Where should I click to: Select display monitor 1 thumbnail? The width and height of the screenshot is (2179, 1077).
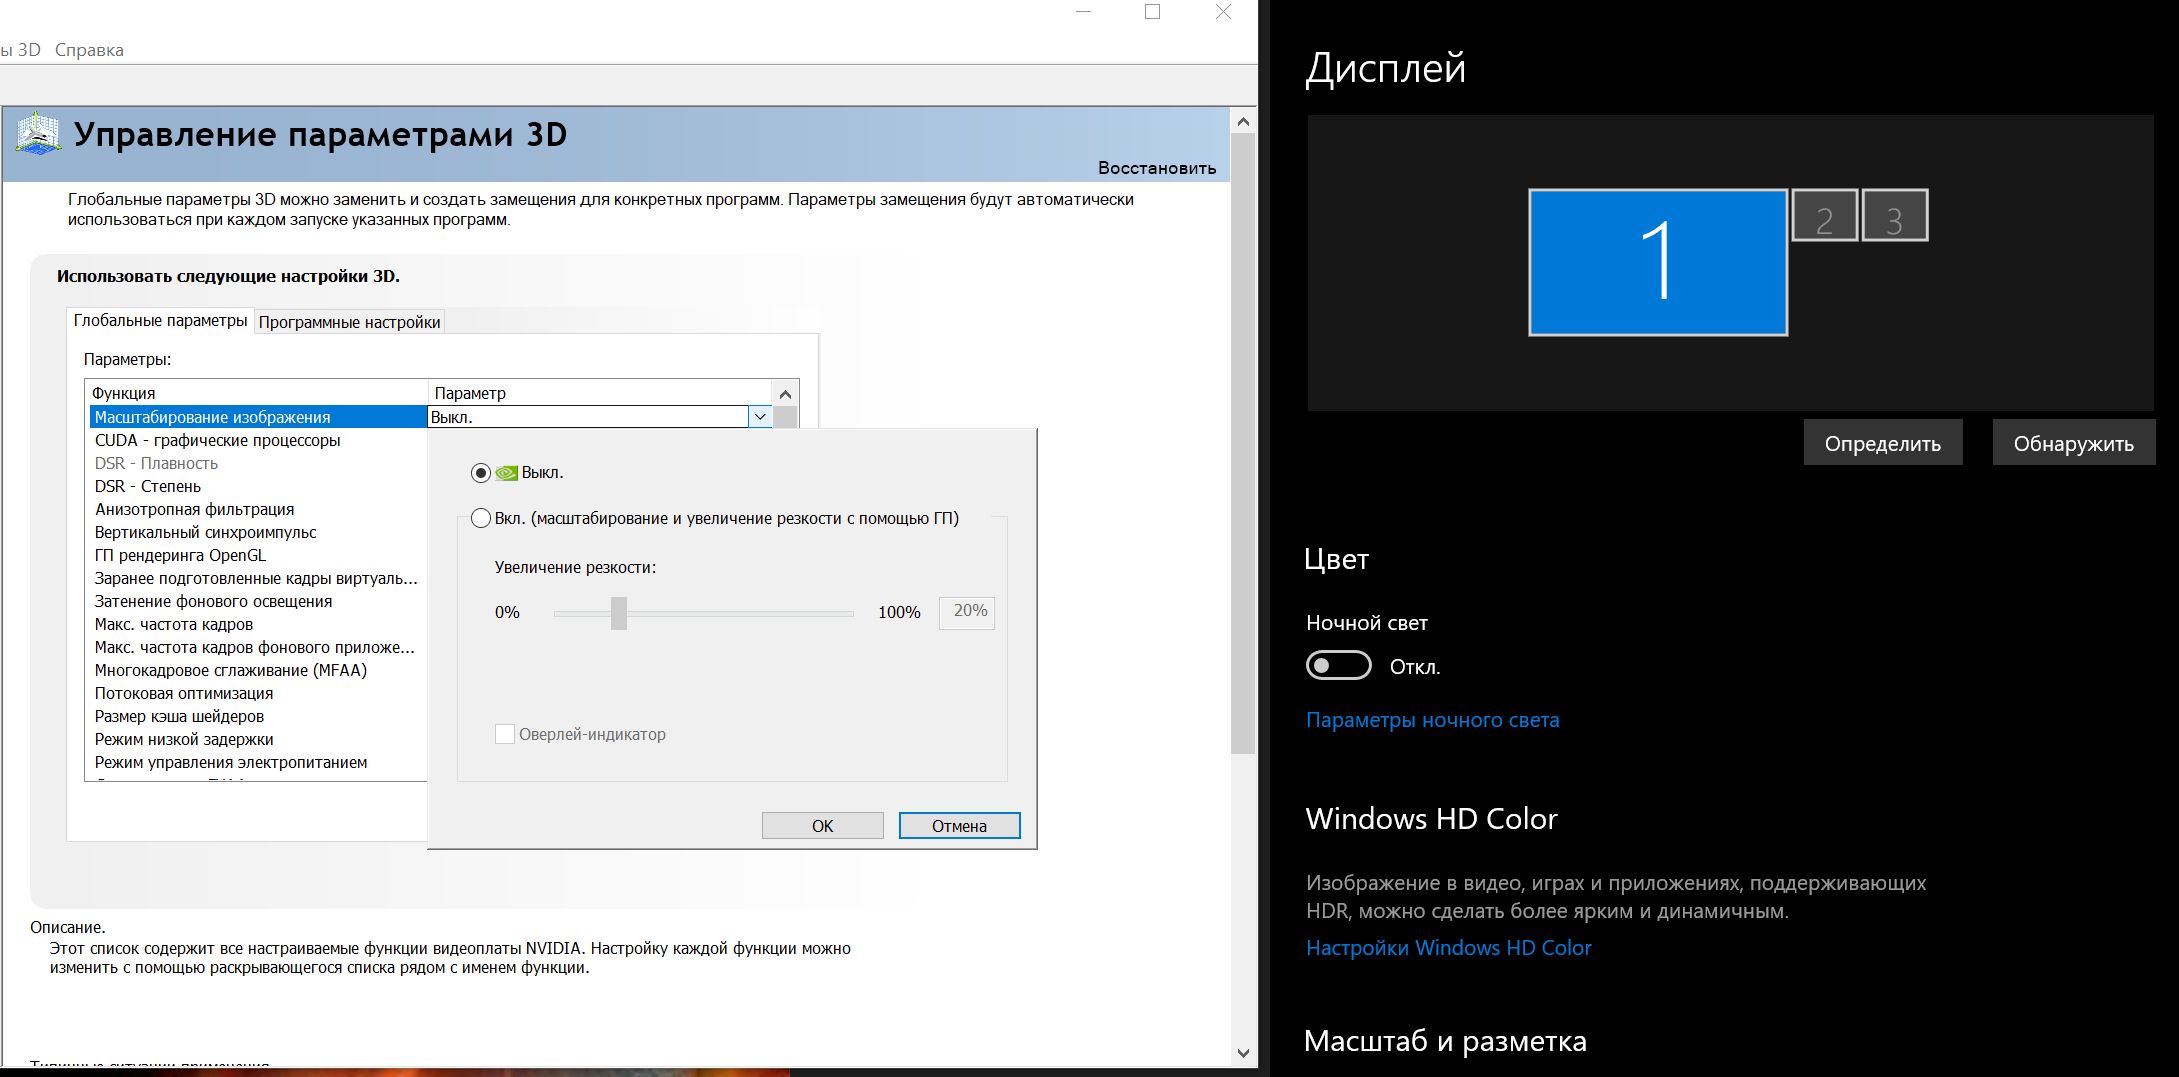tap(1657, 262)
